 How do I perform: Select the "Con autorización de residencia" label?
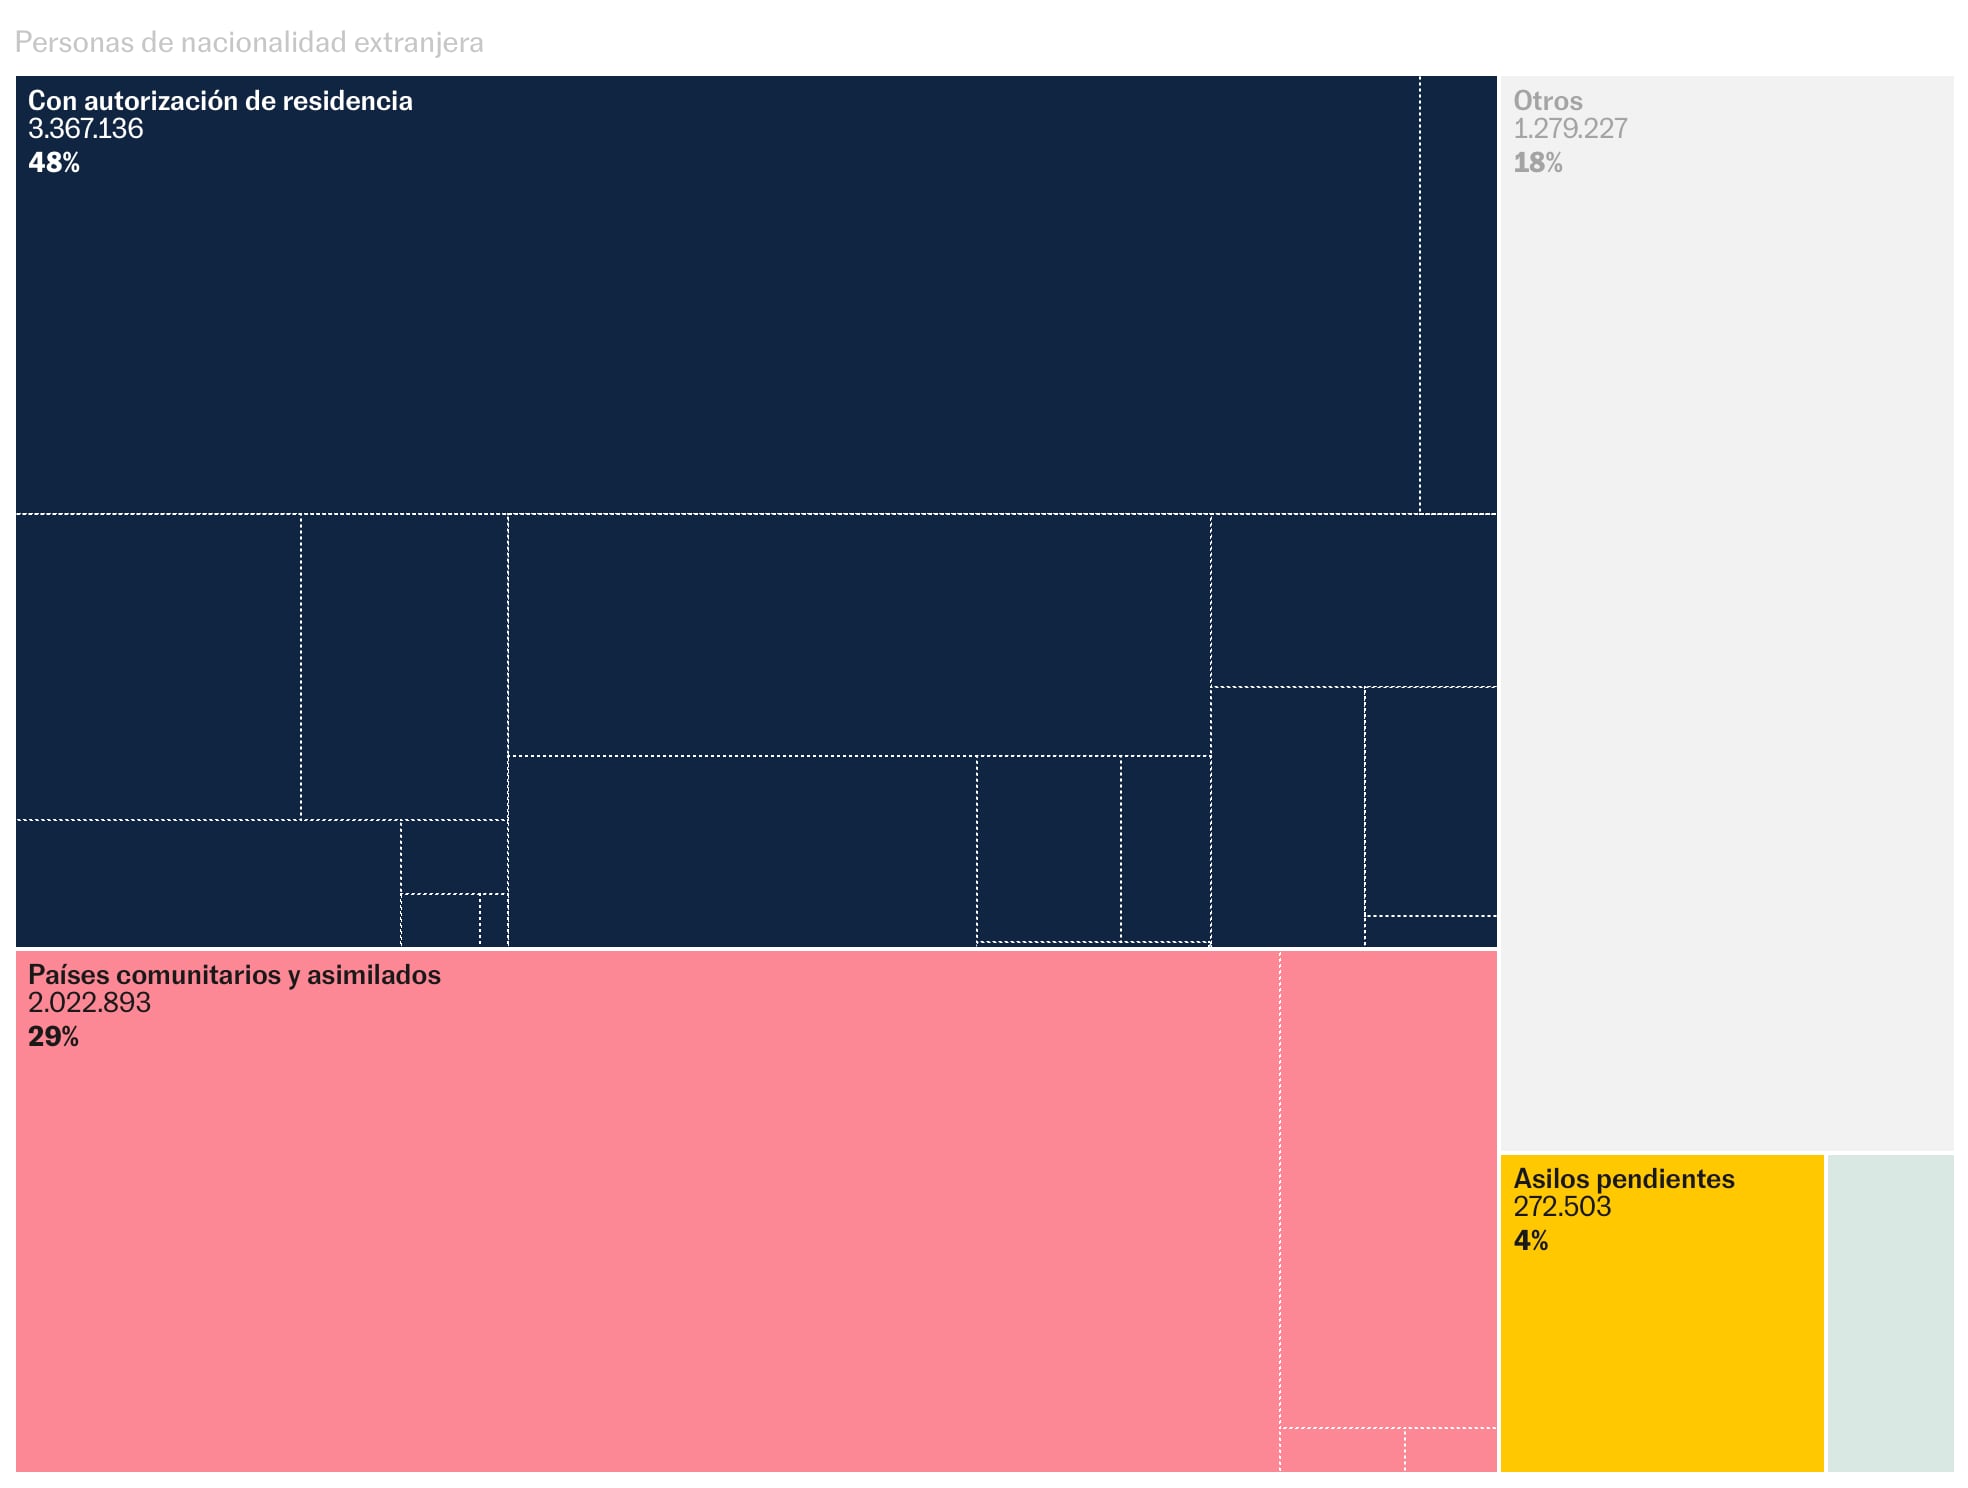coord(220,101)
